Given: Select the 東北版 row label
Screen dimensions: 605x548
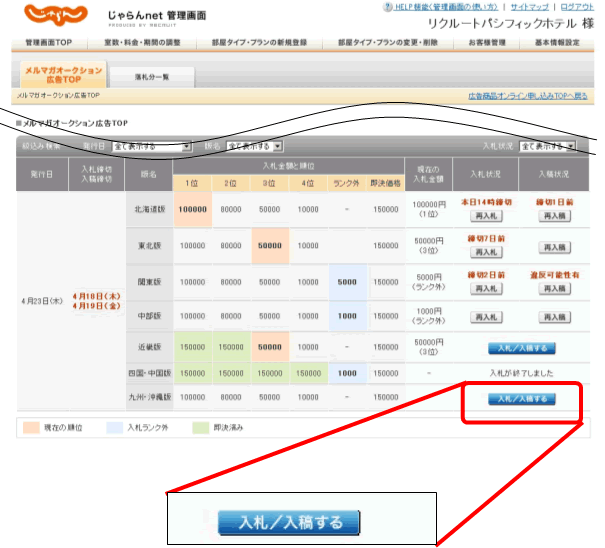Looking at the screenshot, I should (x=150, y=245).
